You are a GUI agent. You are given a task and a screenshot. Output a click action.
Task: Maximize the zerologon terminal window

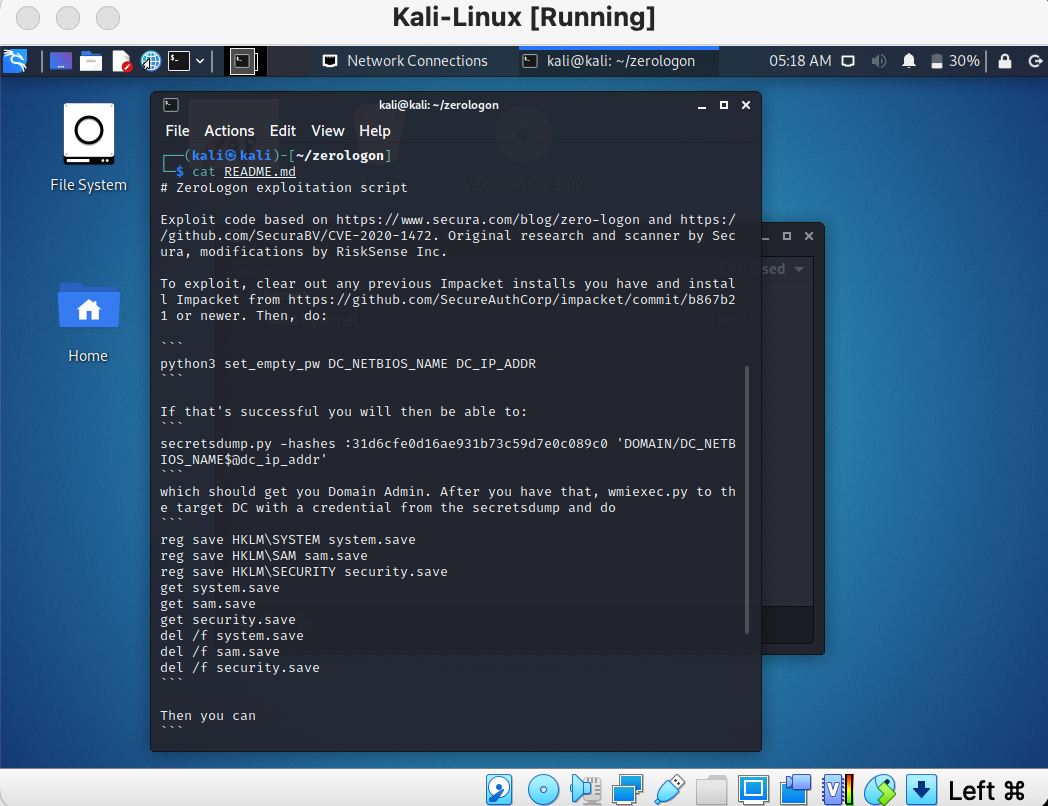tap(724, 105)
